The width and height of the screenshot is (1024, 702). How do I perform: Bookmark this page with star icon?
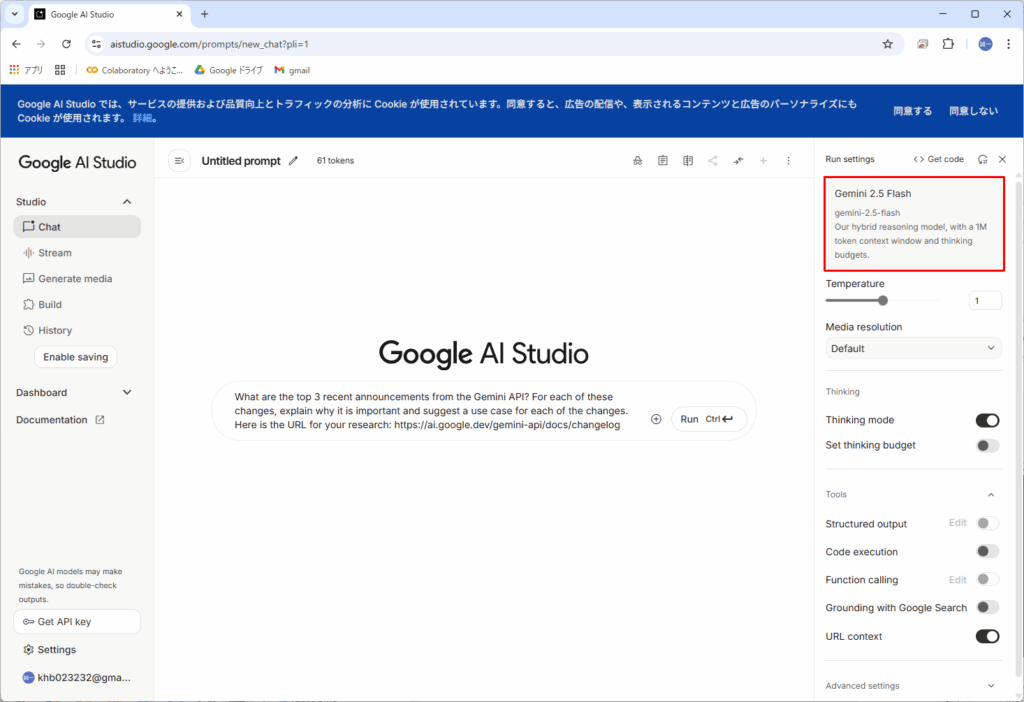(x=888, y=44)
